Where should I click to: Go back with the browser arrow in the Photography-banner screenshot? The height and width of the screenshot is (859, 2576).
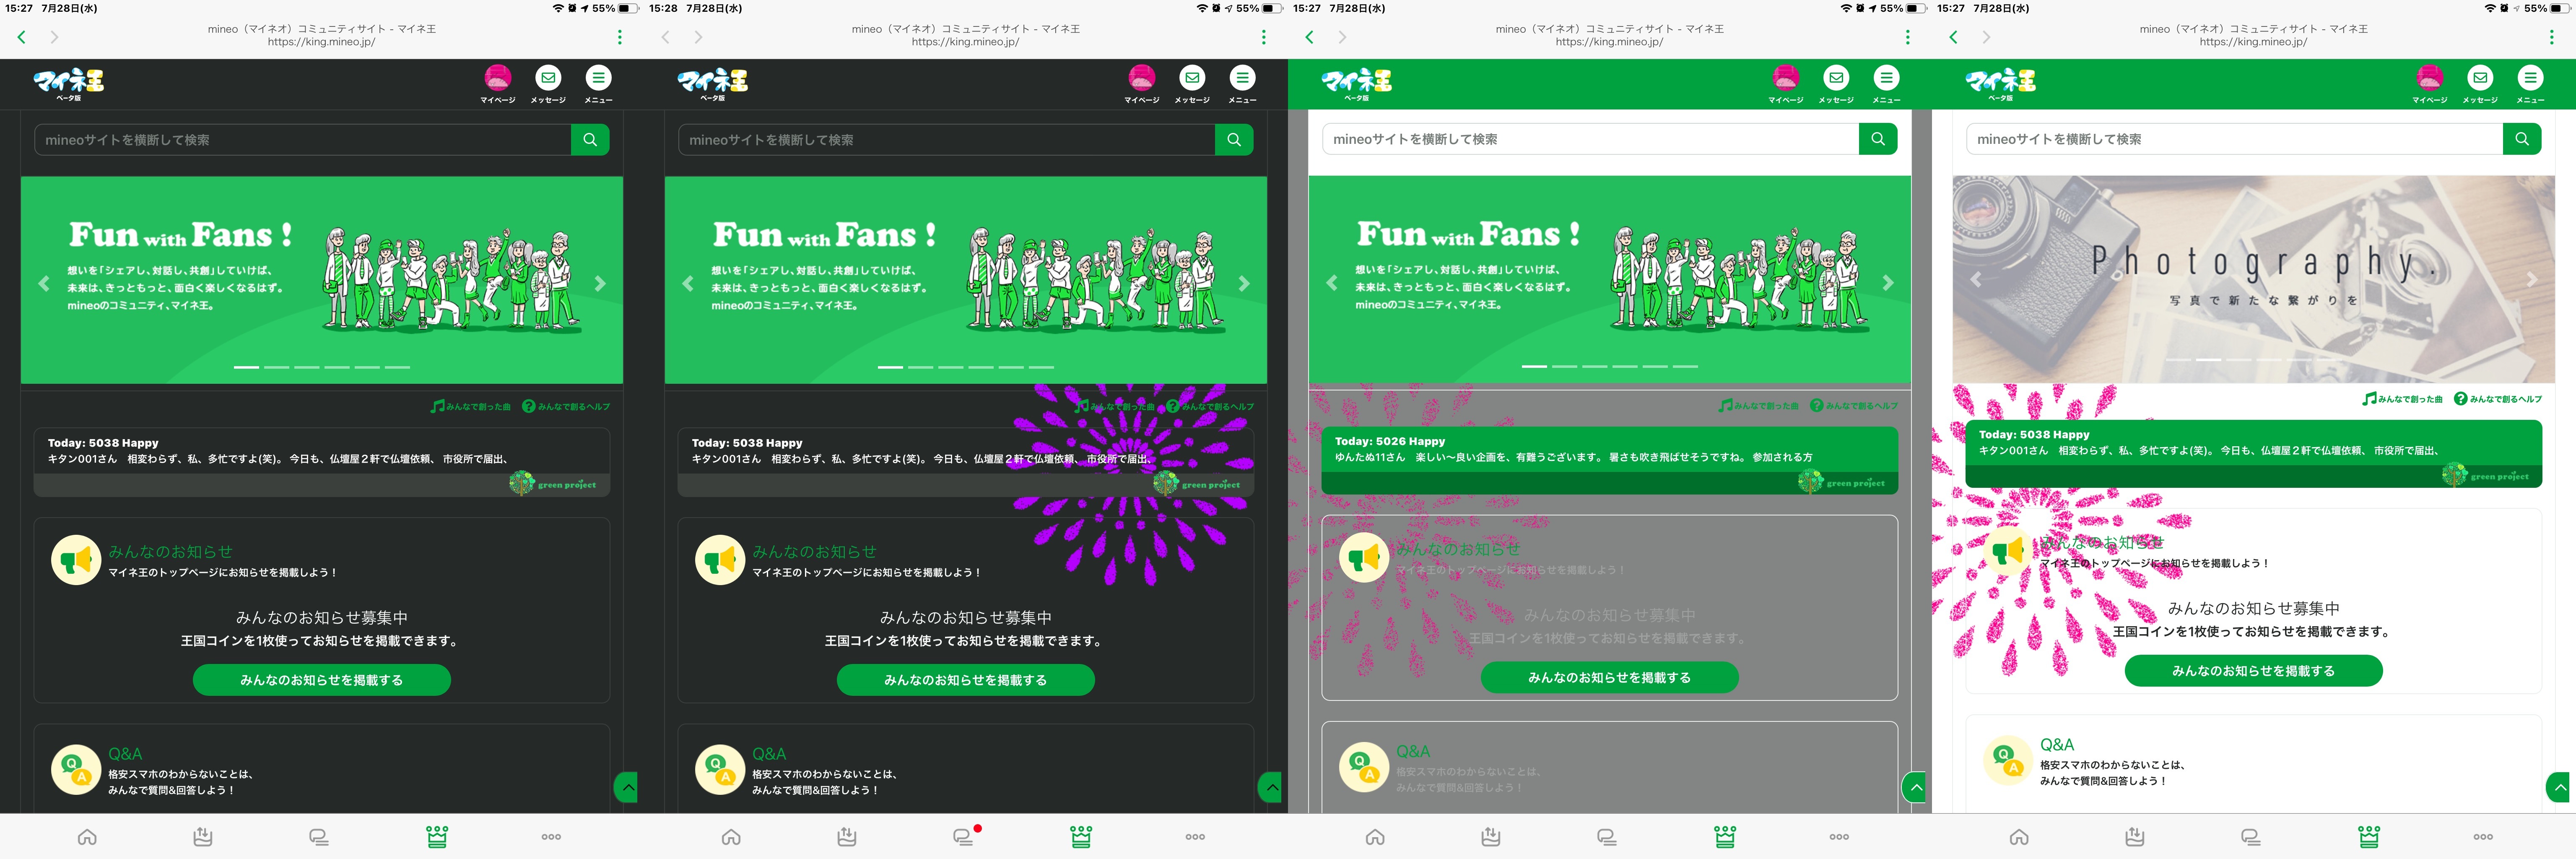[1953, 37]
